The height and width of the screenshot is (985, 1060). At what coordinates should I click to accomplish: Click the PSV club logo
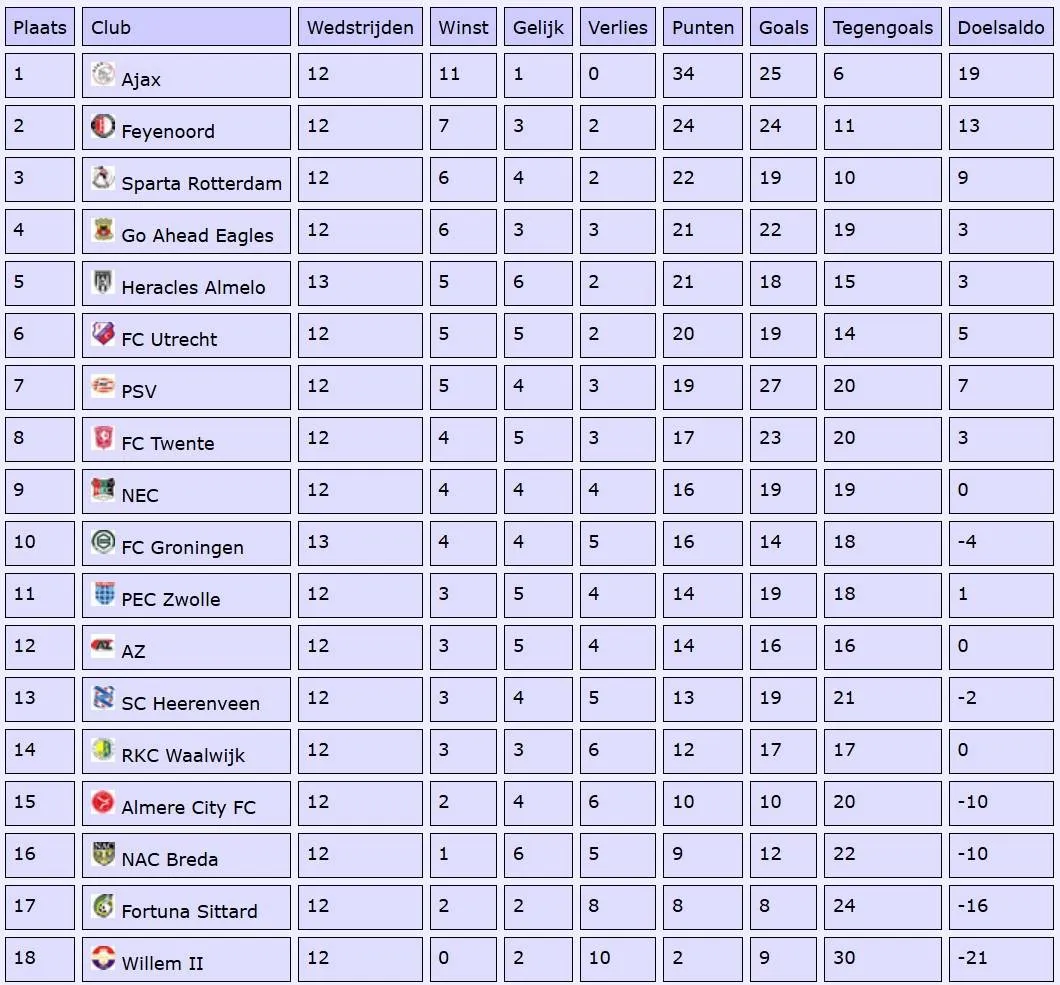click(103, 386)
